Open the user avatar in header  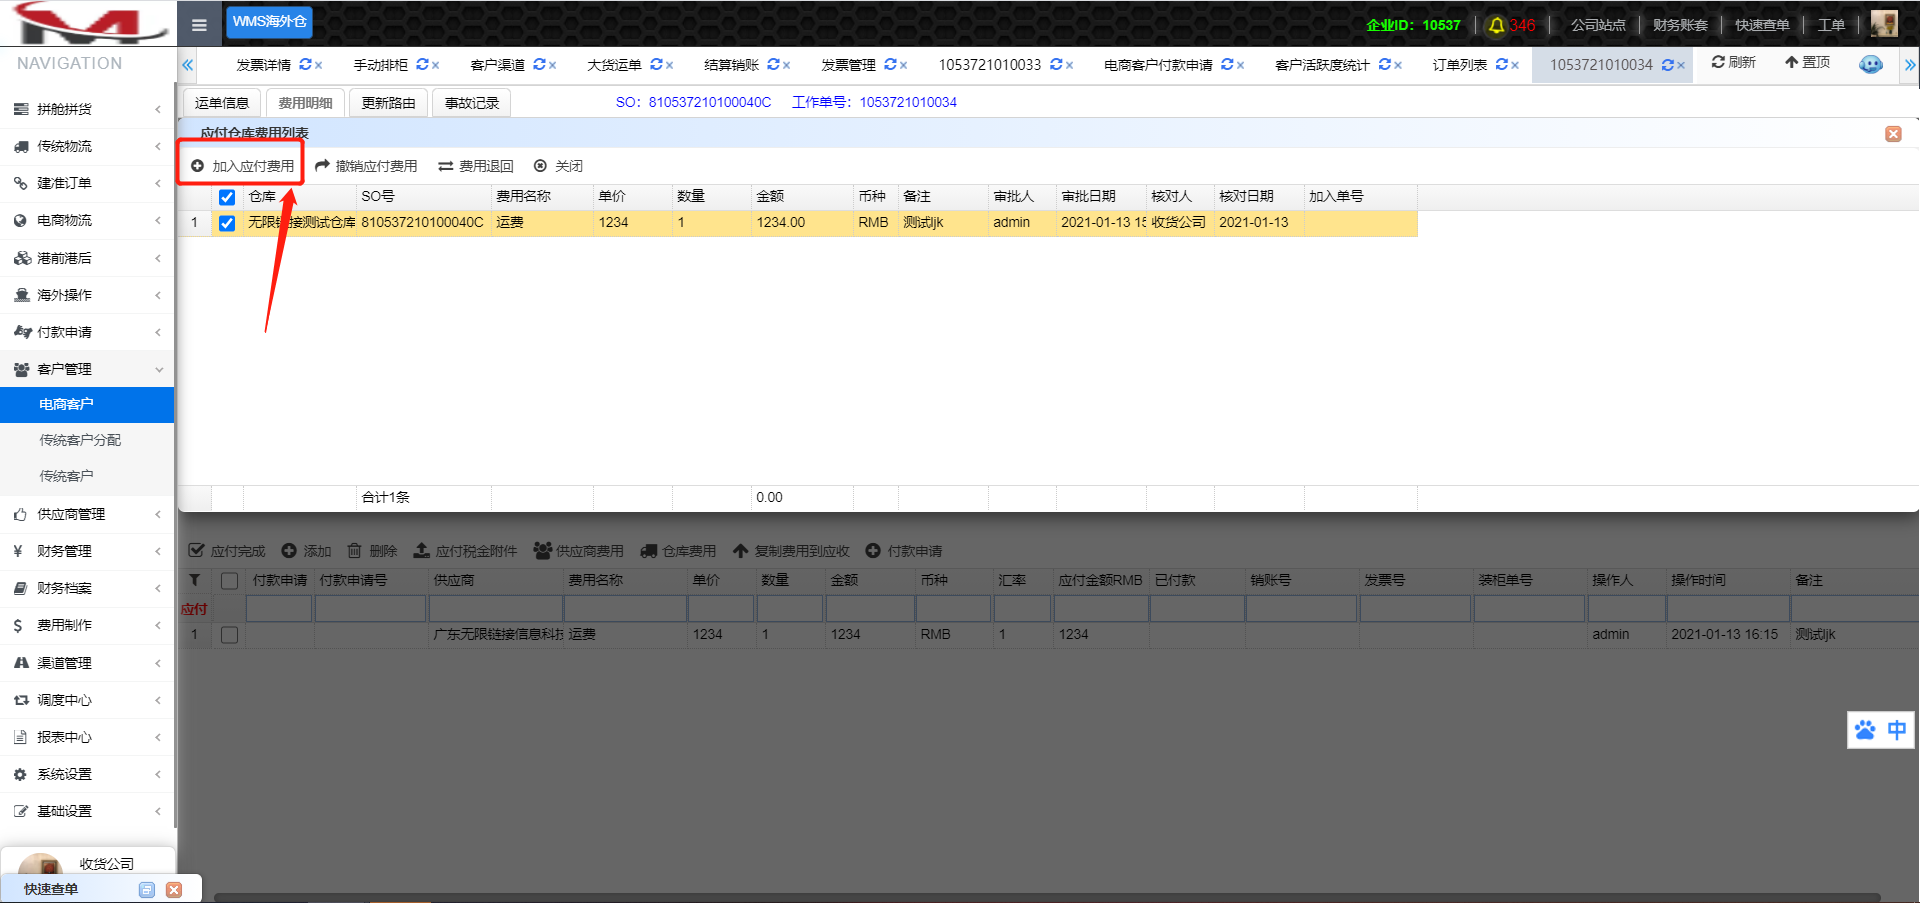[1884, 24]
